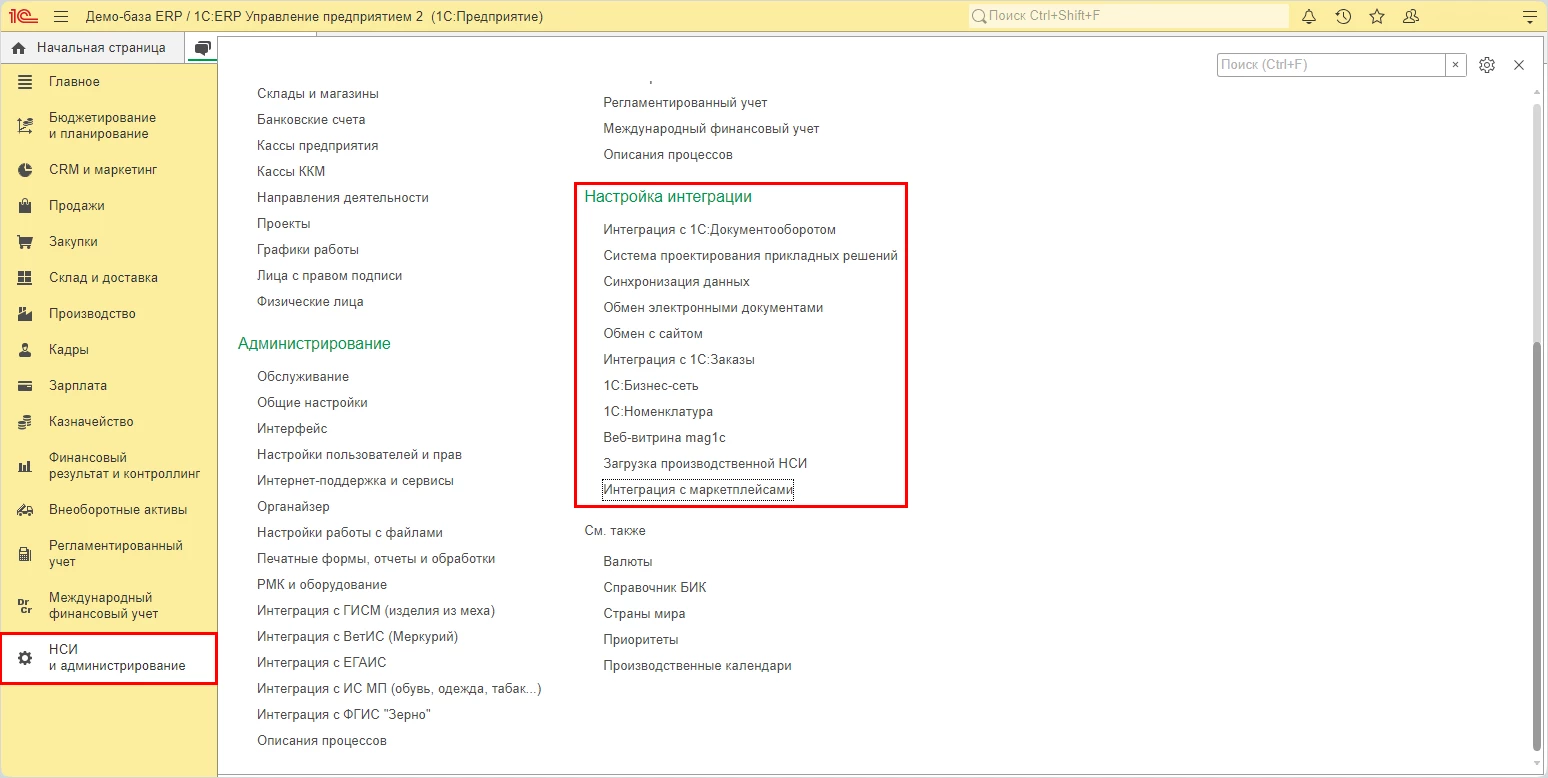1548x778 pixels.
Task: Click the global search field Поиск Ctrl+Shift+F
Action: (x=1129, y=16)
